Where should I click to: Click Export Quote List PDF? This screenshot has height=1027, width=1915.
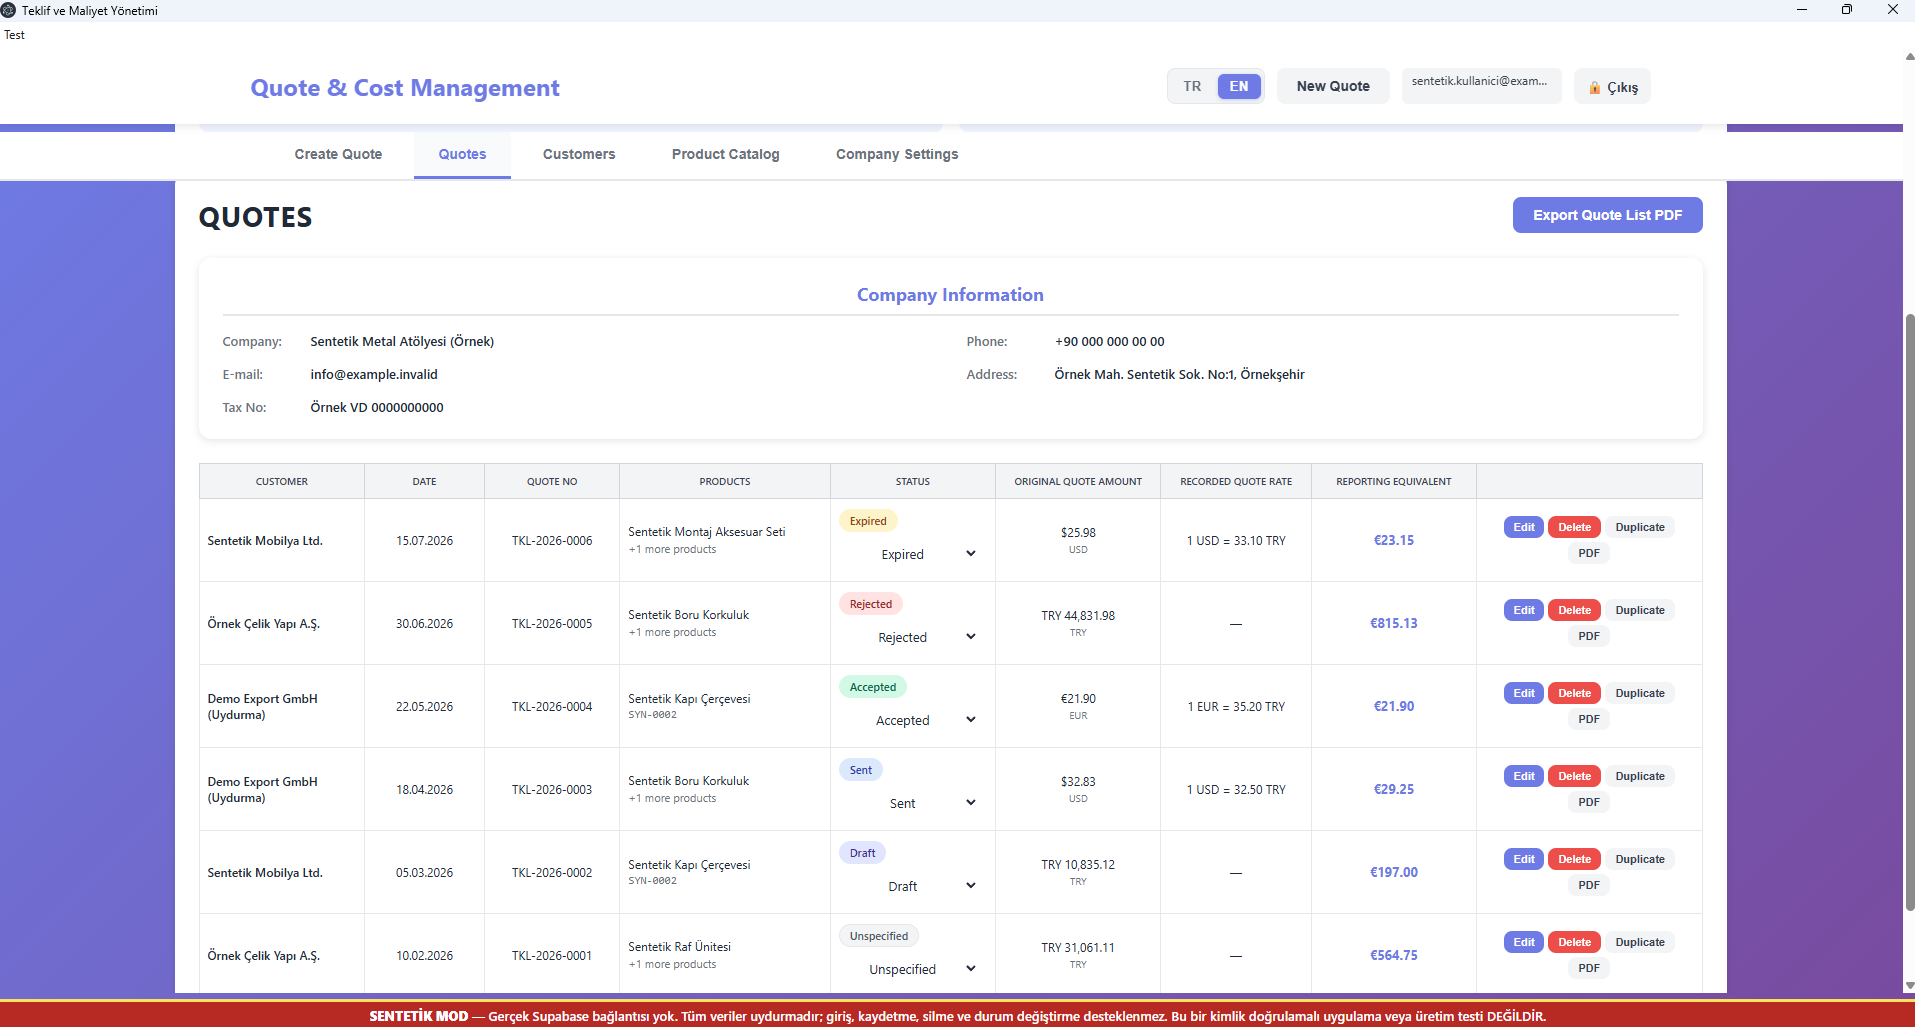tap(1607, 215)
